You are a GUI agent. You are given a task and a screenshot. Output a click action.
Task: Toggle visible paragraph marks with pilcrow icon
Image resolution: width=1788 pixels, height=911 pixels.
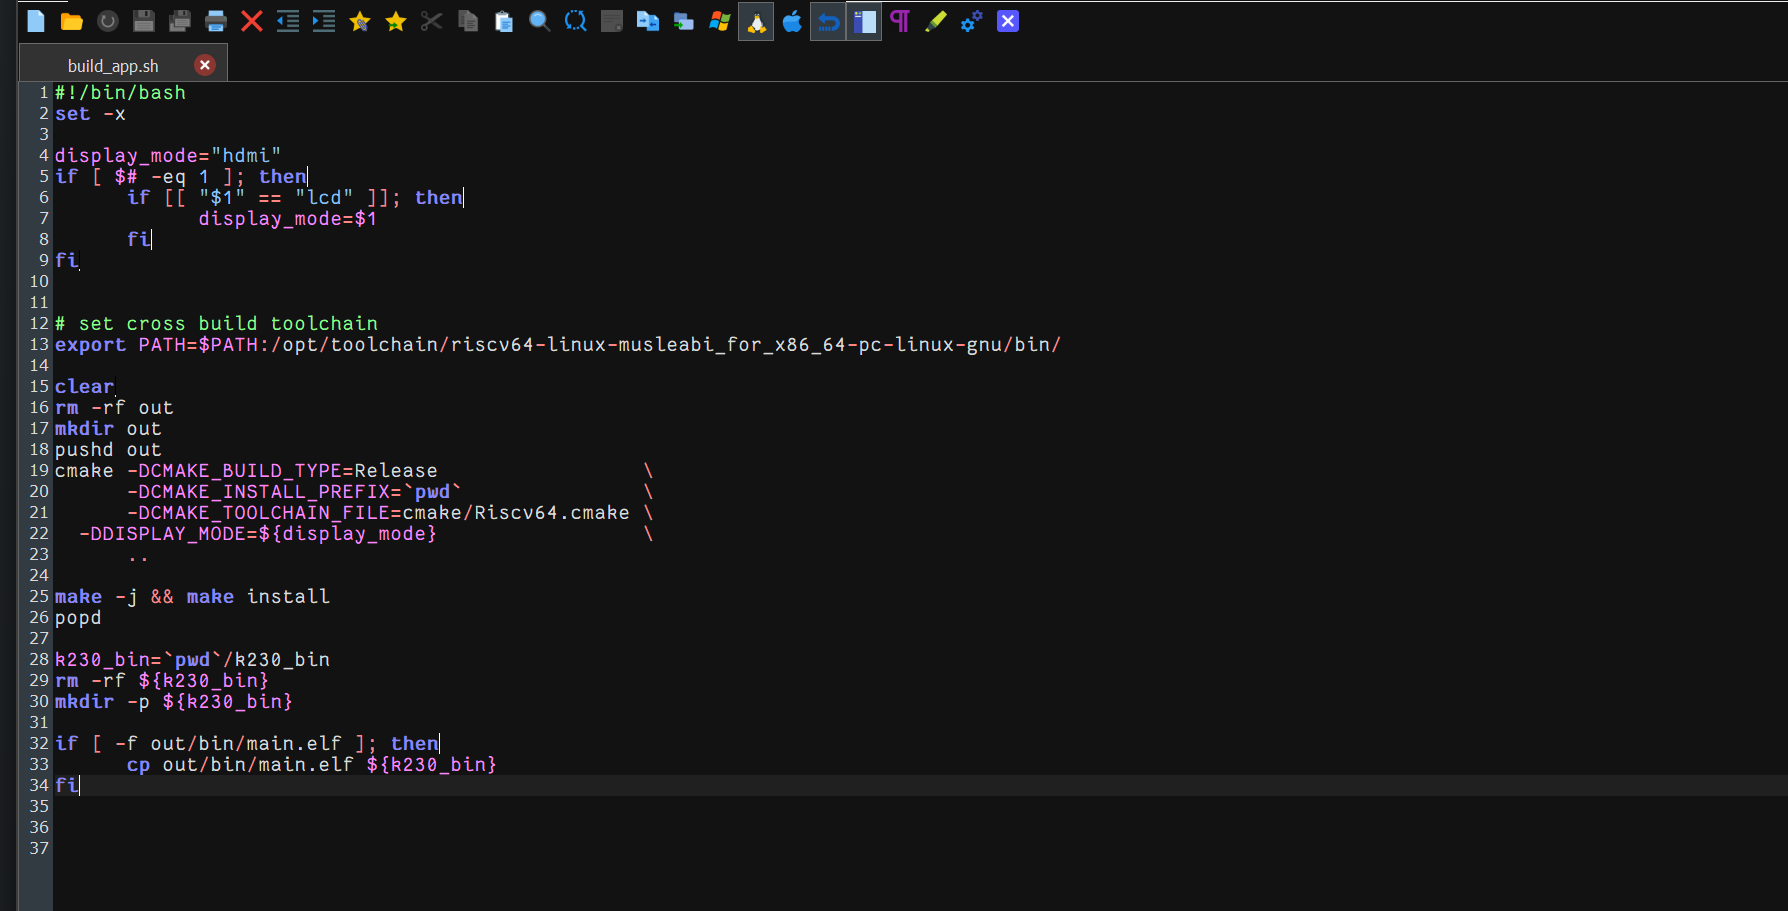(900, 21)
